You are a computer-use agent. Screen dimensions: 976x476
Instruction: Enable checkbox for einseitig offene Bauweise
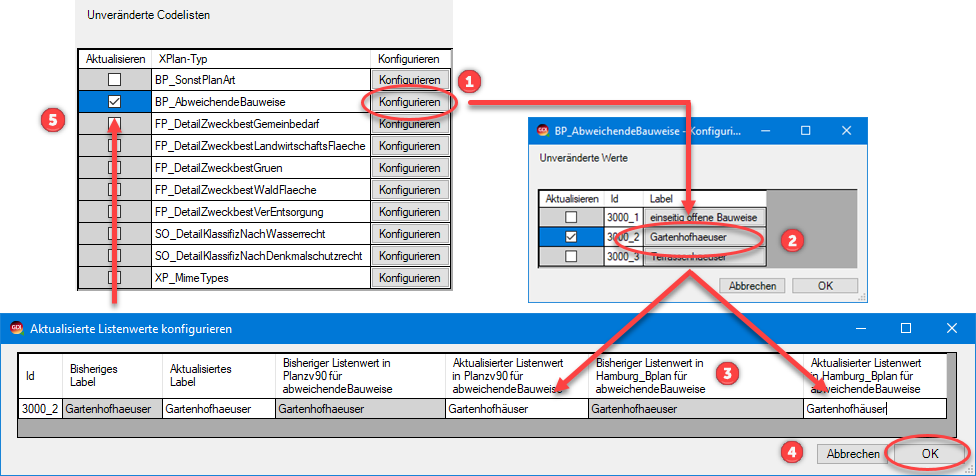570,217
